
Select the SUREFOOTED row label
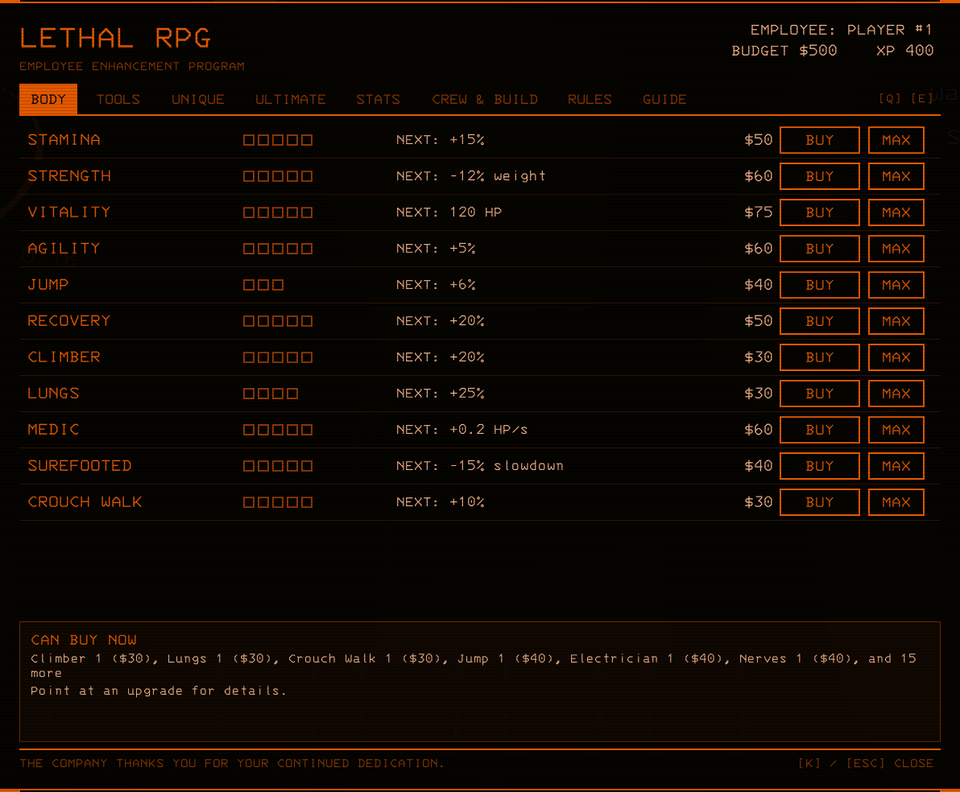[x=80, y=466]
